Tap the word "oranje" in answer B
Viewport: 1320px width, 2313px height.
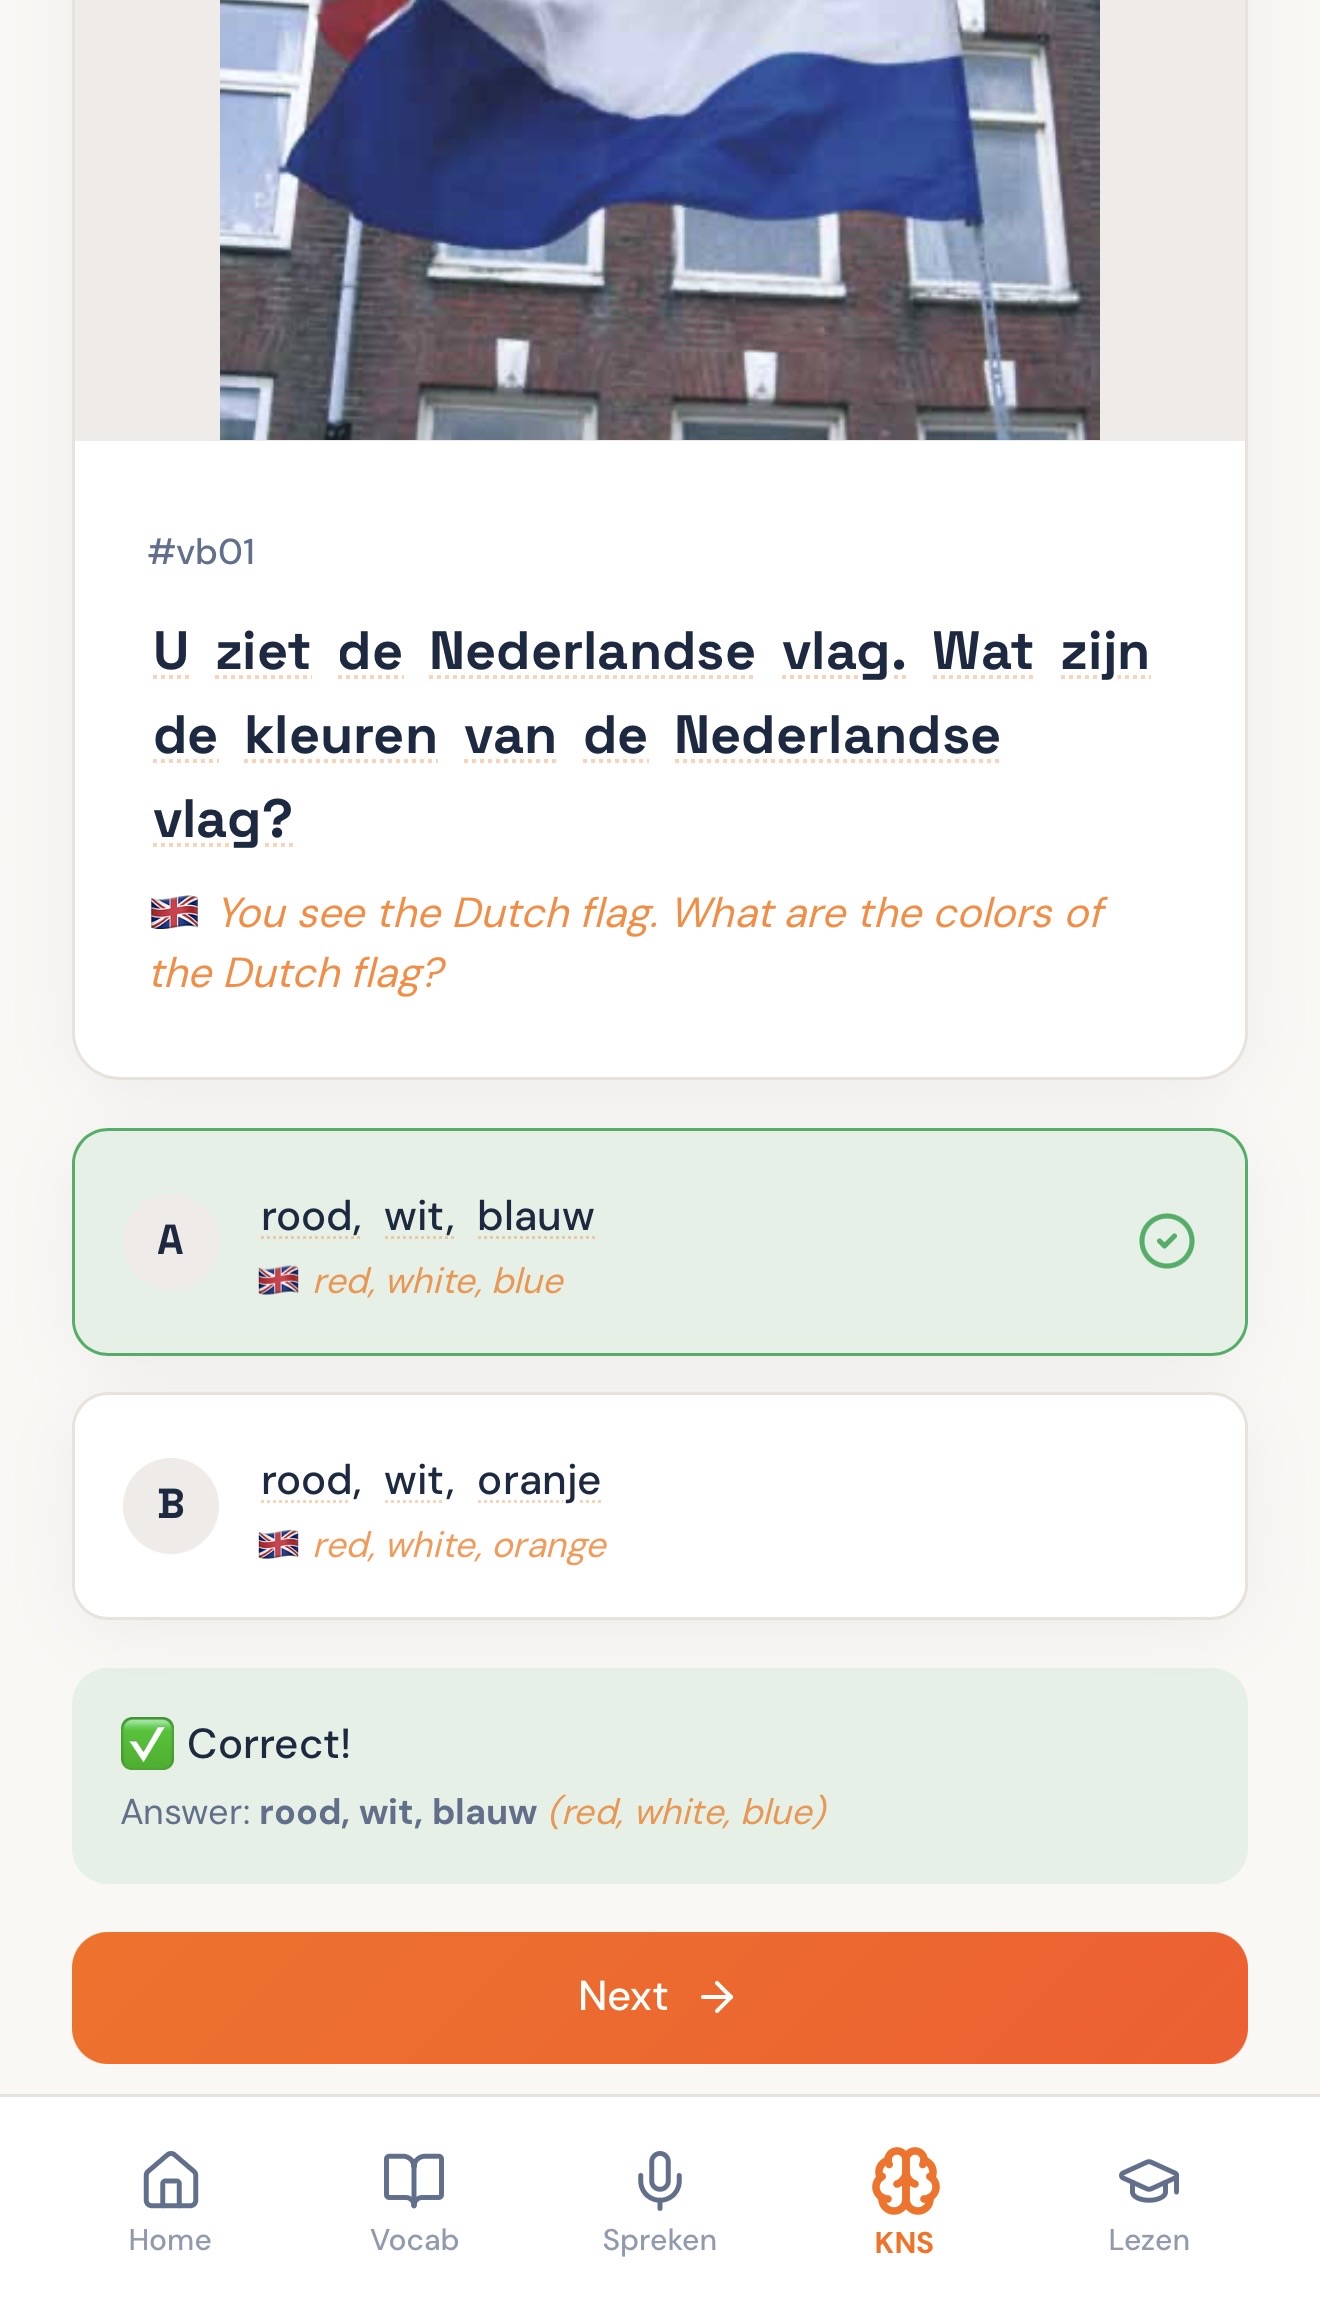(539, 1481)
